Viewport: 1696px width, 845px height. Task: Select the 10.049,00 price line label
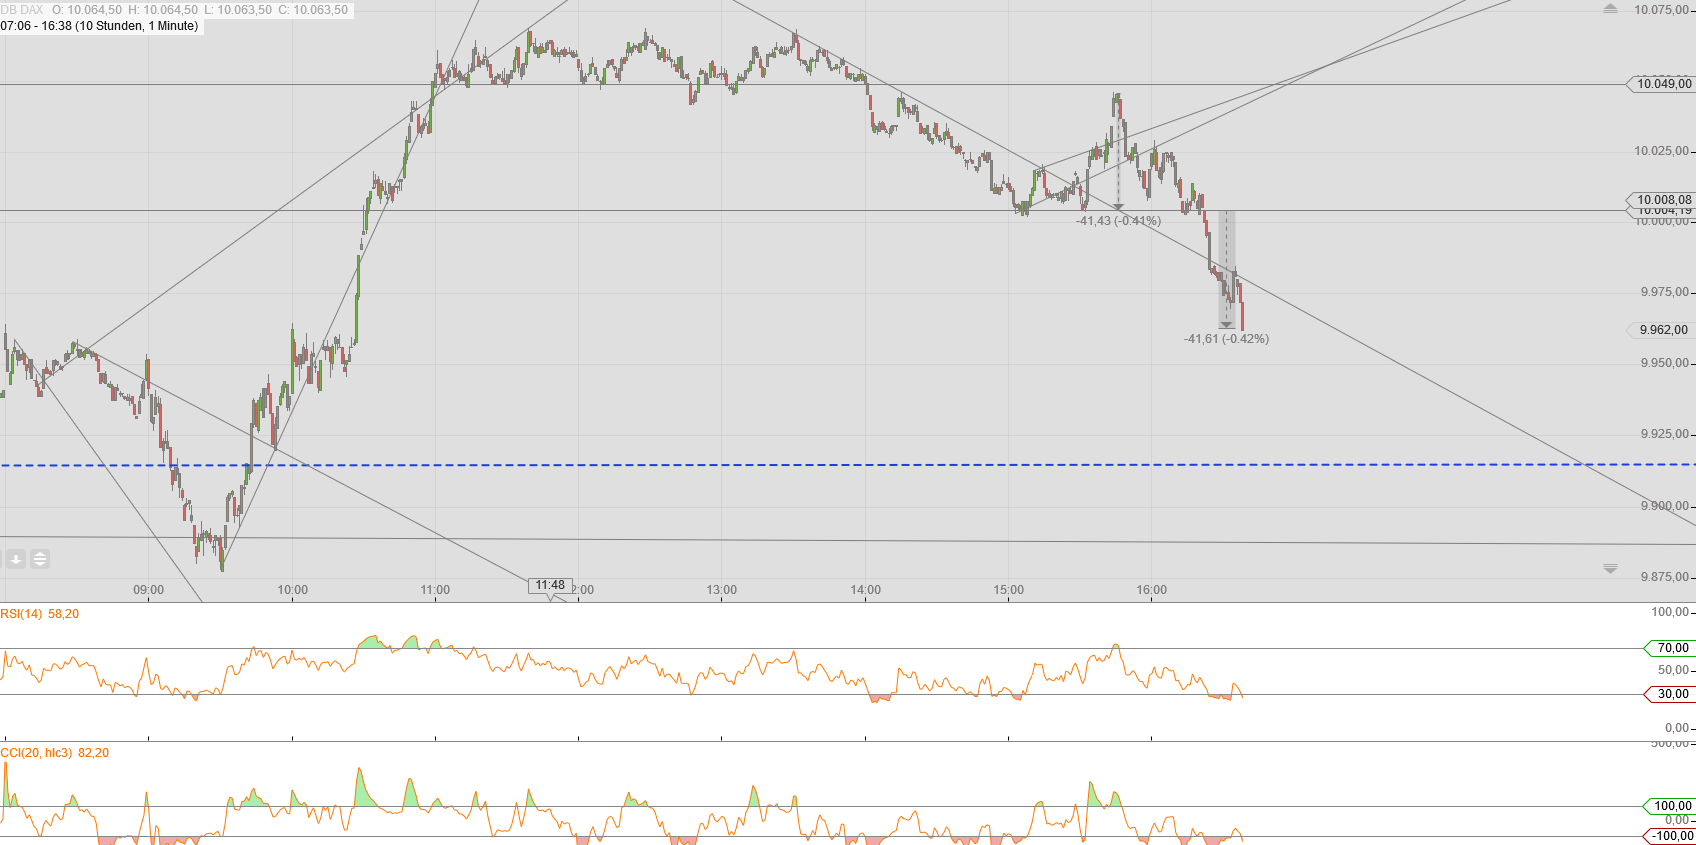tap(1662, 84)
